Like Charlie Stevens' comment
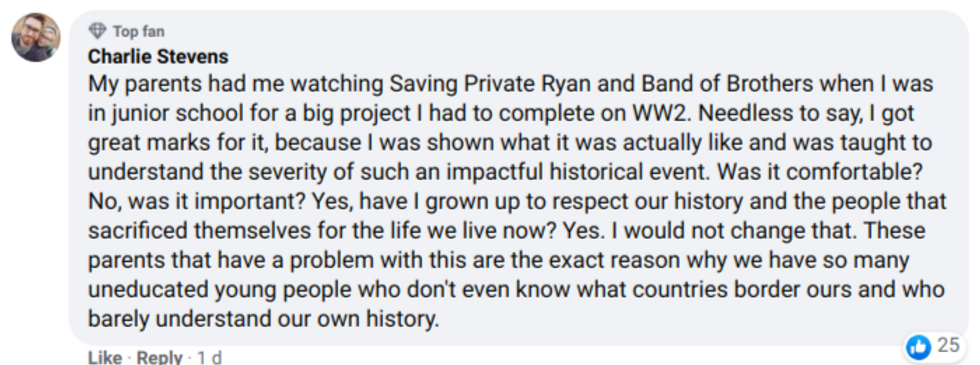The height and width of the screenshot is (365, 980). [x=104, y=358]
